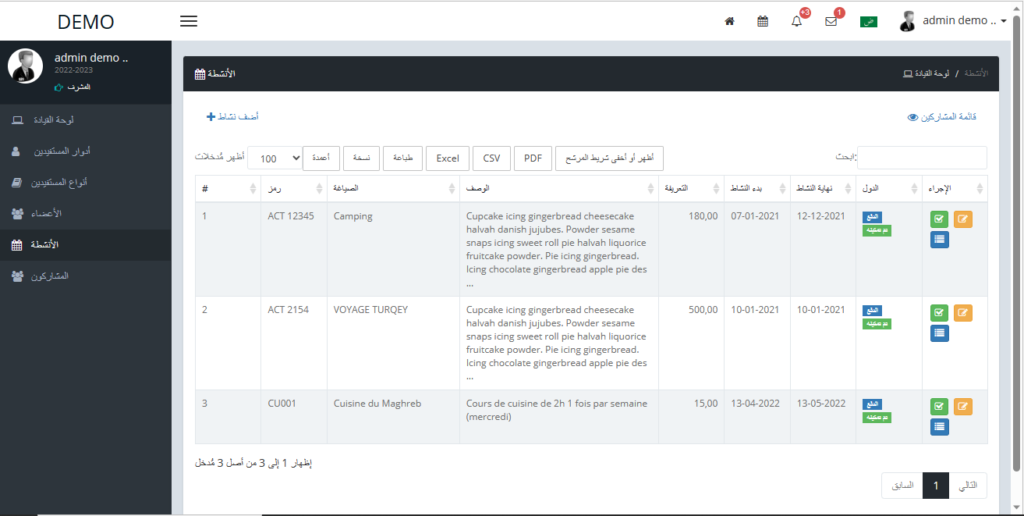
Task: Open المشاركون in the sidebar
Action: [86, 276]
